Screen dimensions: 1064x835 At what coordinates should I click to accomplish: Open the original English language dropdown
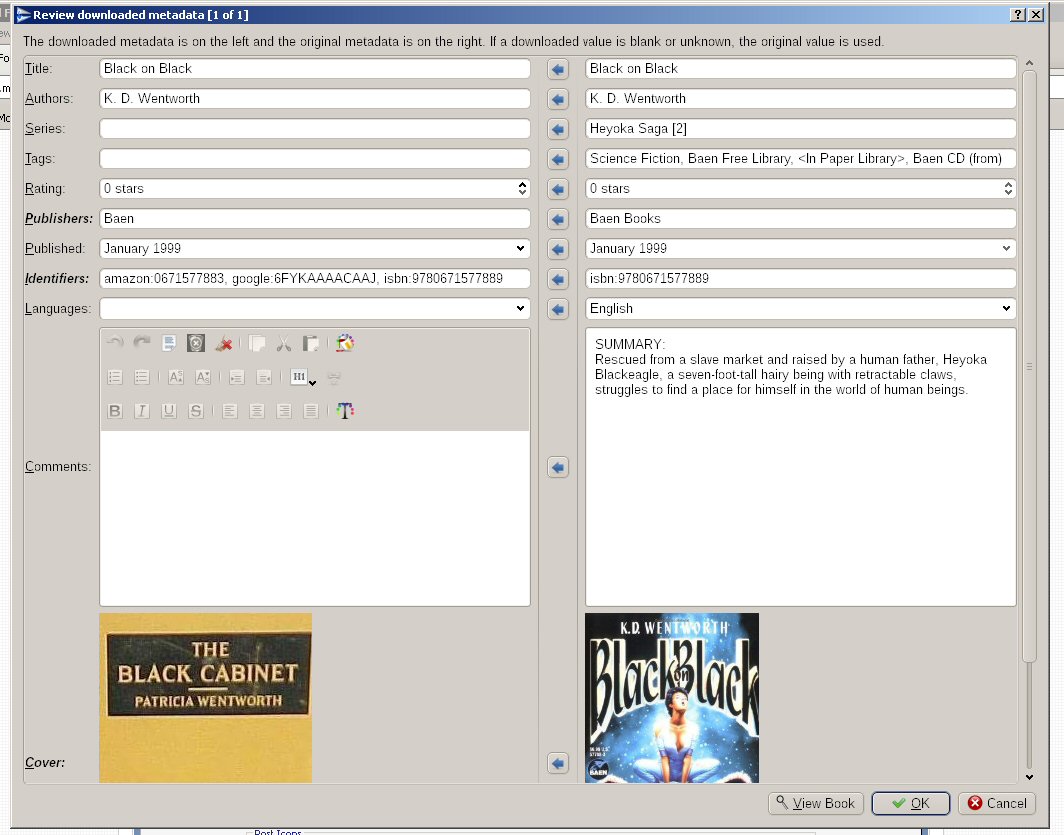click(1006, 308)
